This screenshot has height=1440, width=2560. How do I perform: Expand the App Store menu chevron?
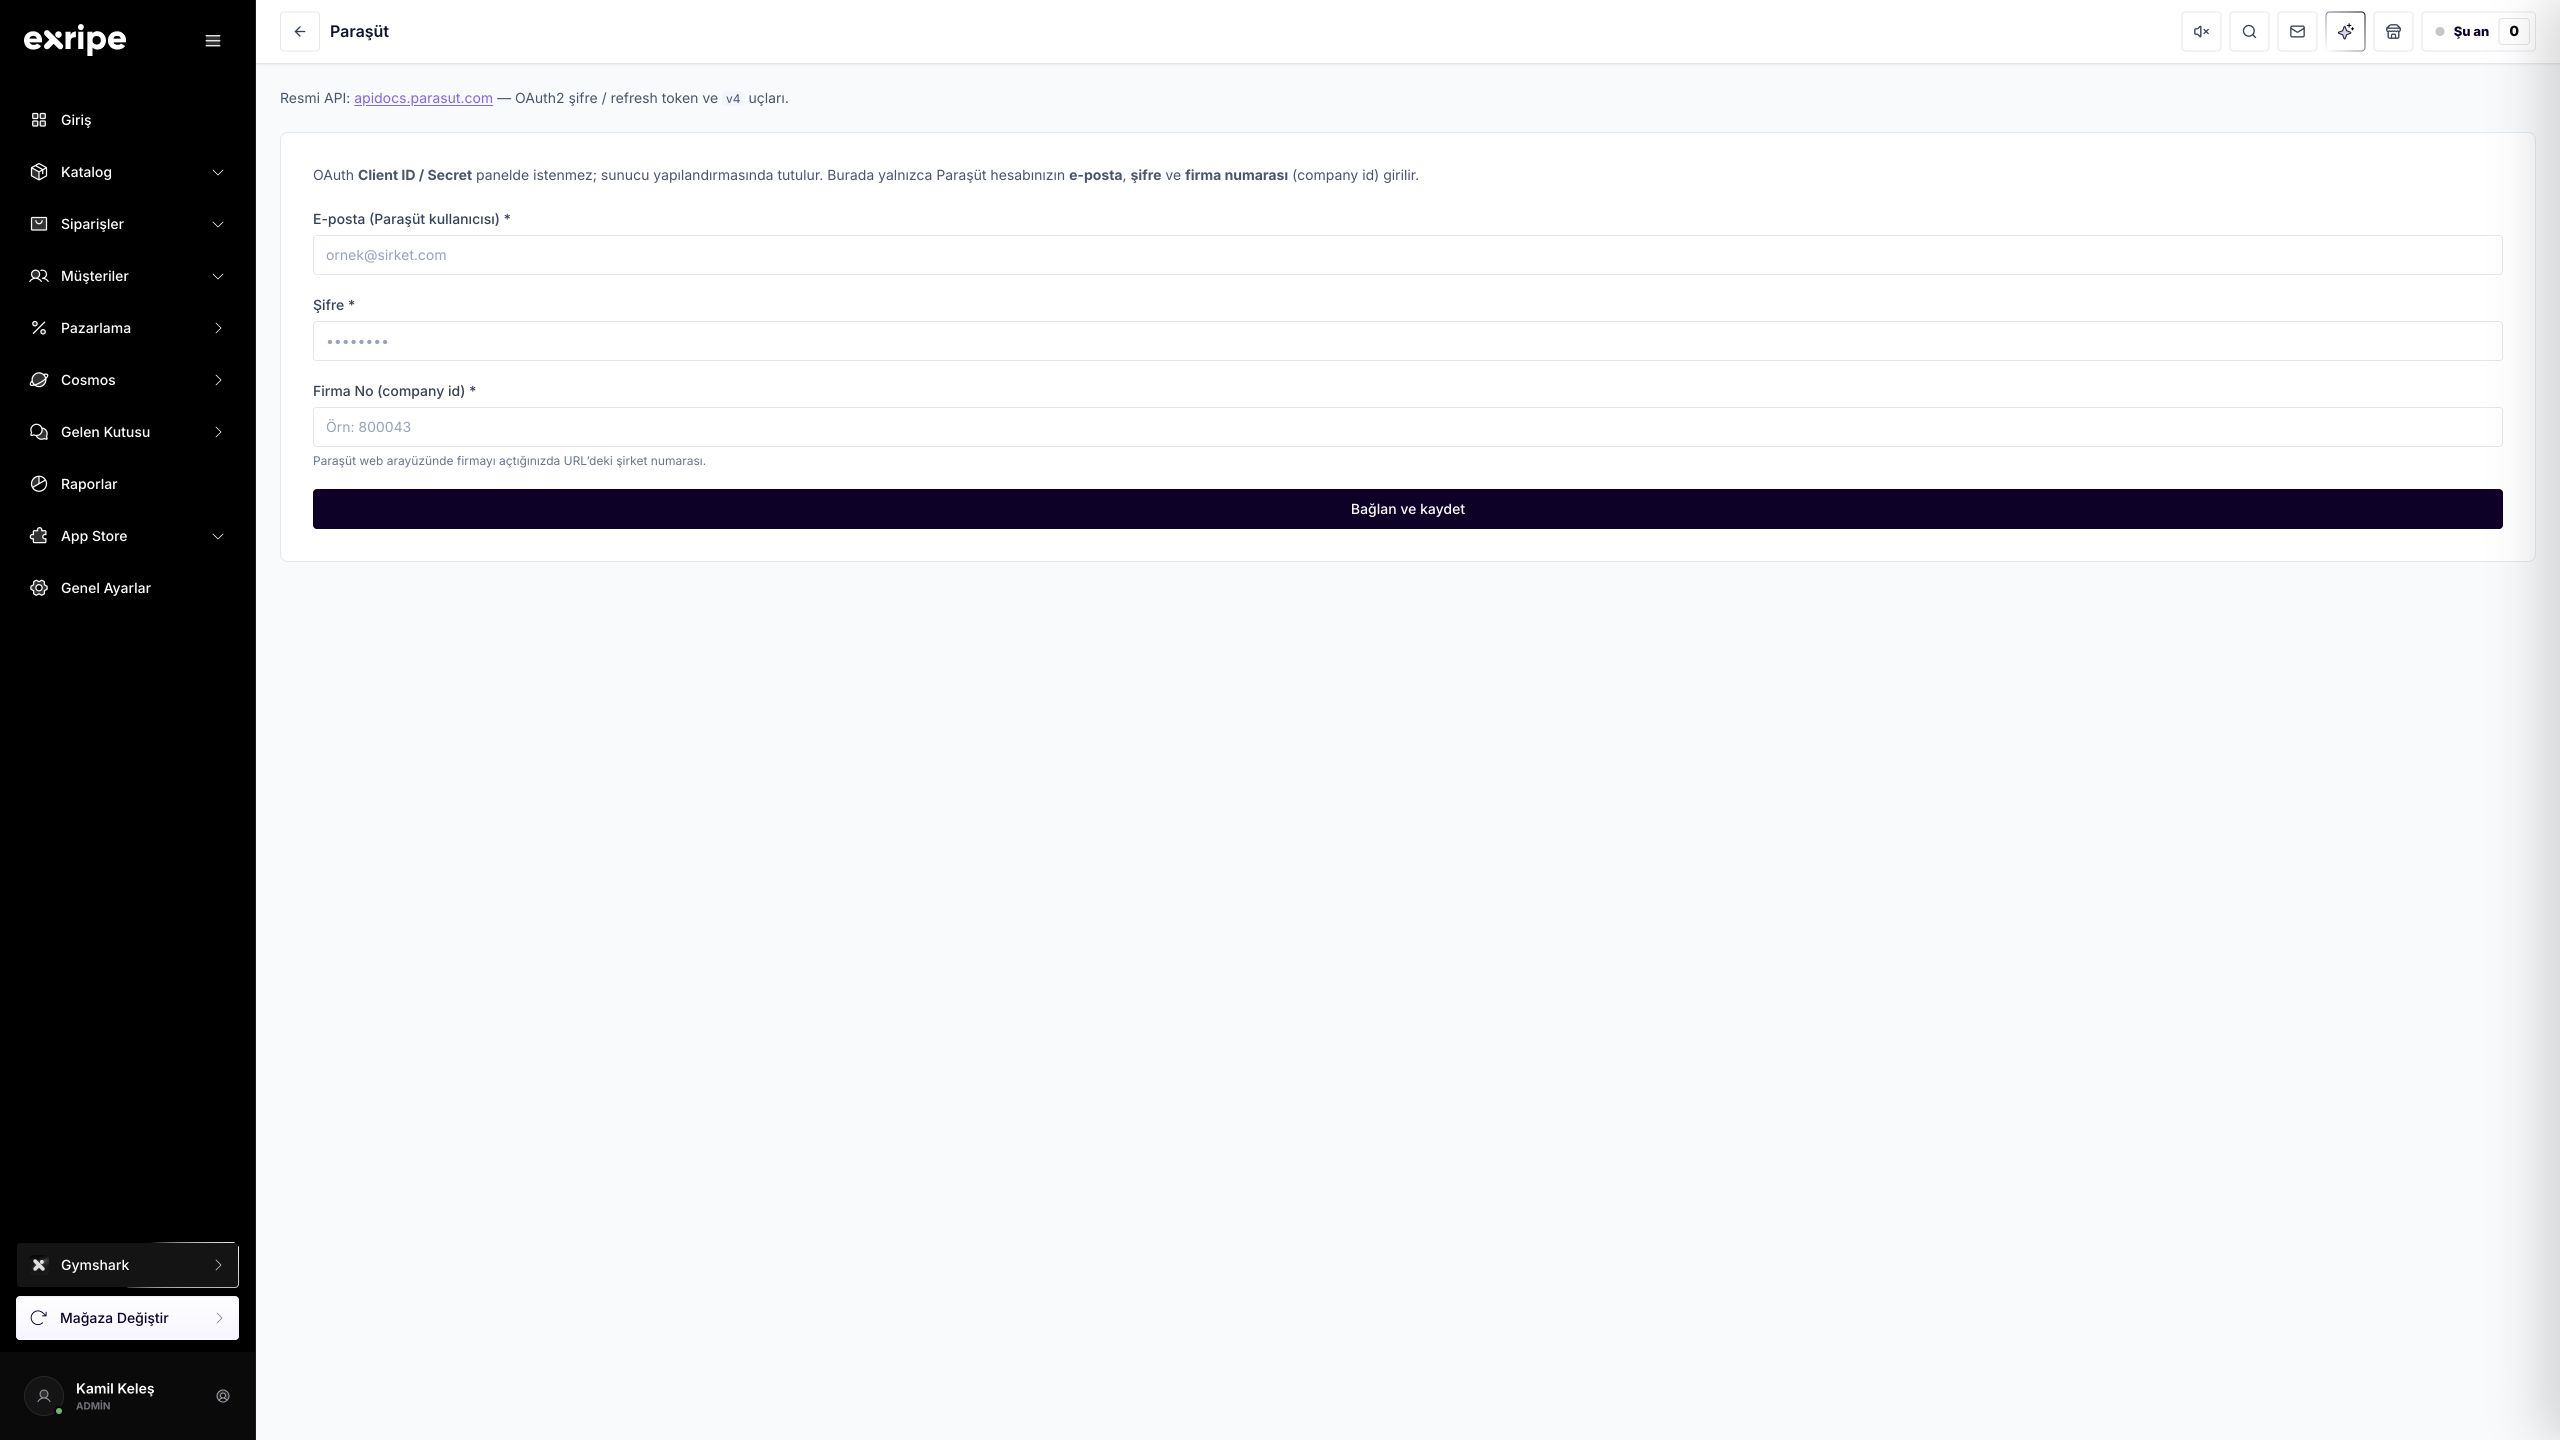click(x=218, y=536)
